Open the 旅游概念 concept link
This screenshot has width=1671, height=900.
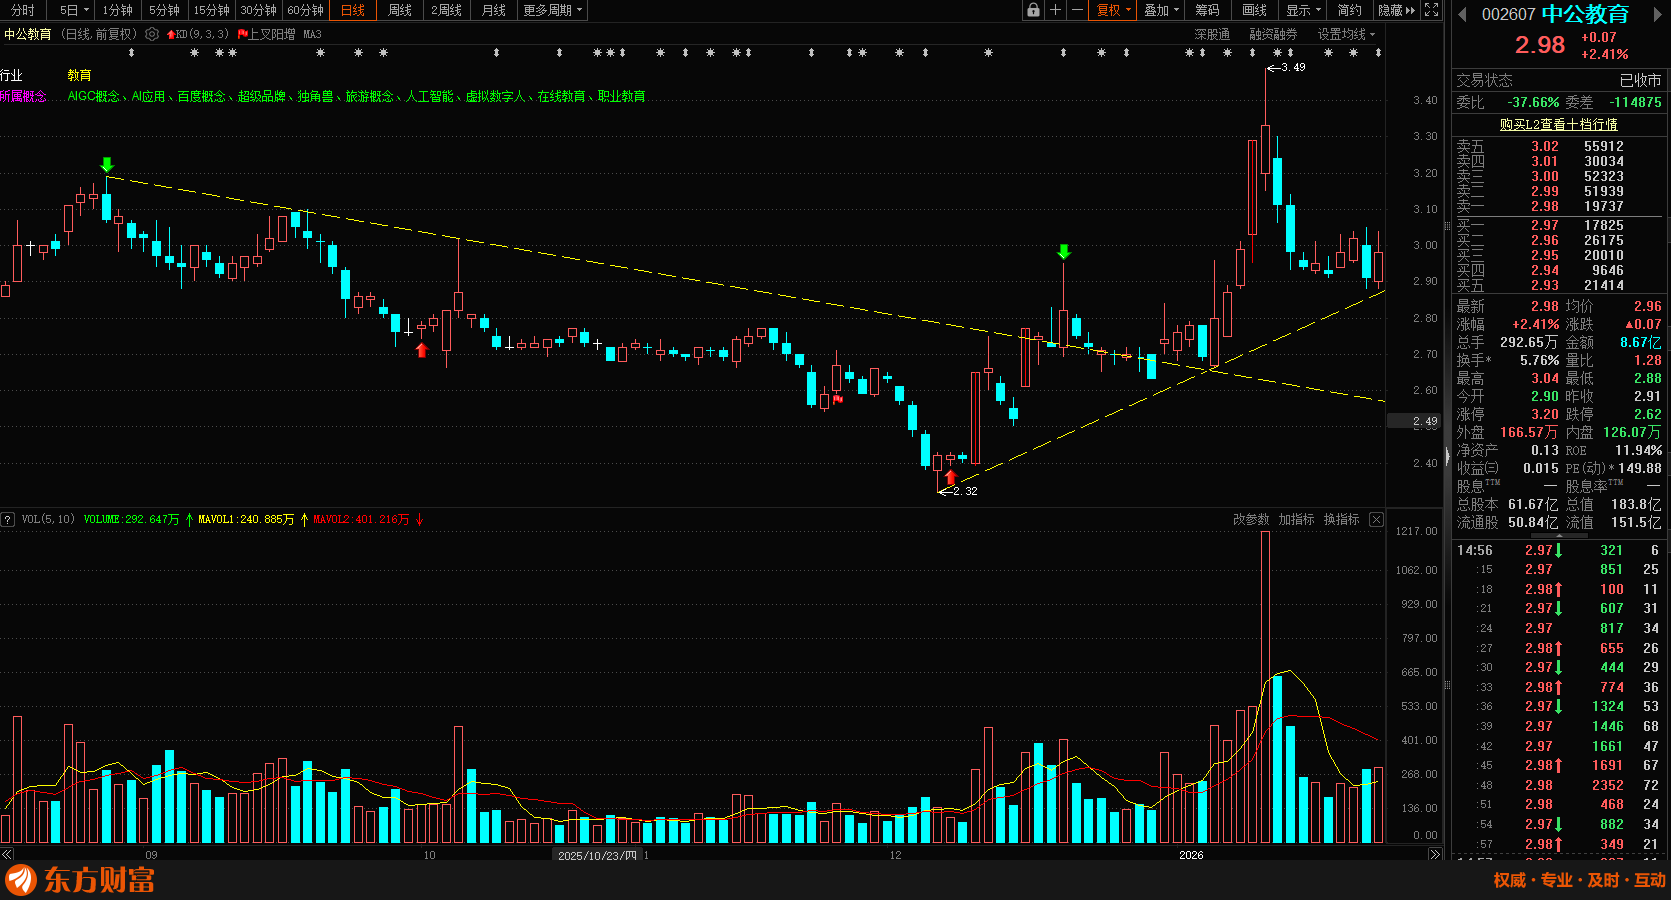(370, 96)
